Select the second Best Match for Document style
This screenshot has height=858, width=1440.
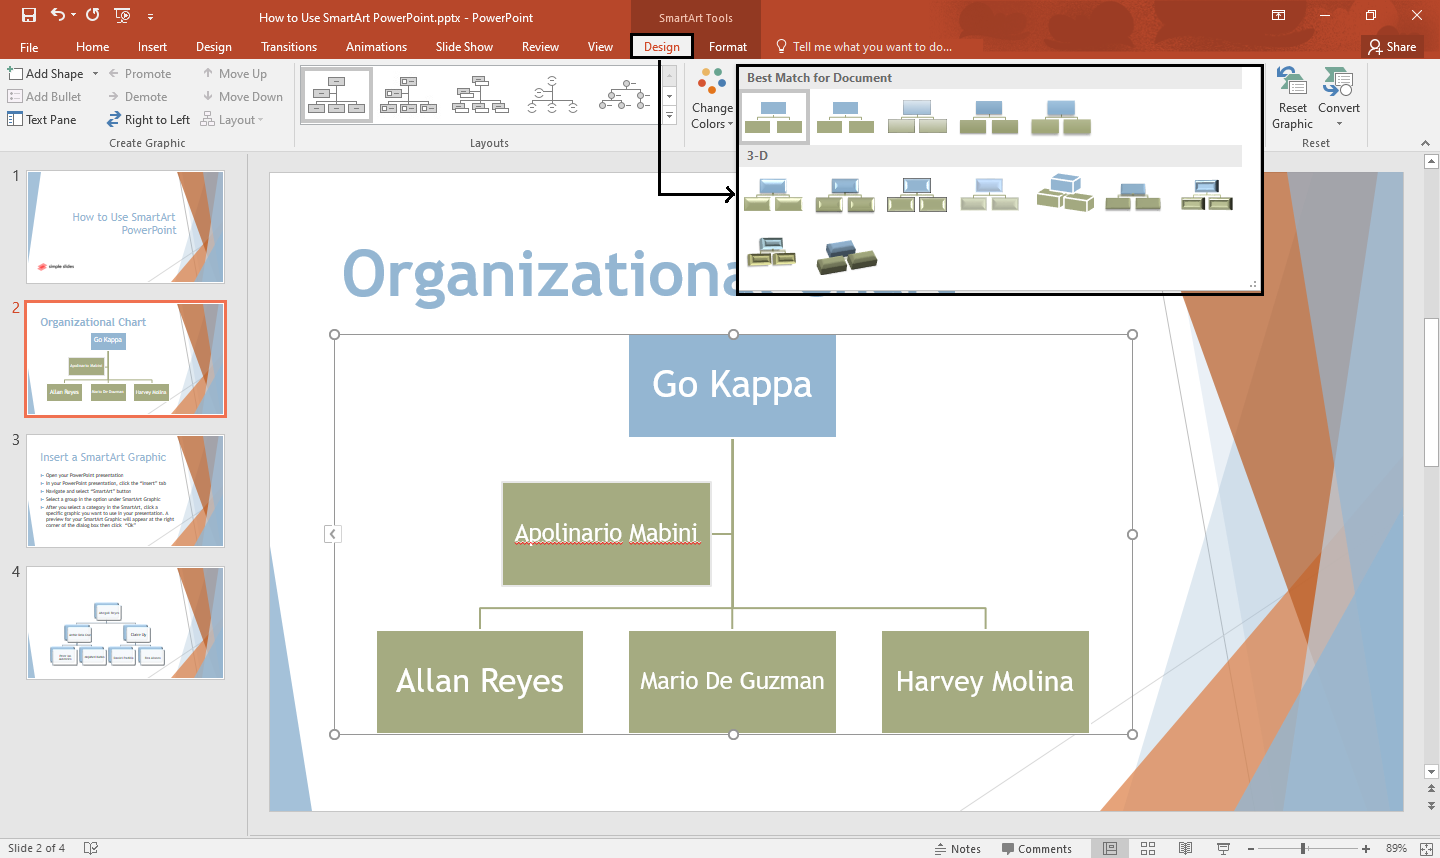click(x=845, y=117)
